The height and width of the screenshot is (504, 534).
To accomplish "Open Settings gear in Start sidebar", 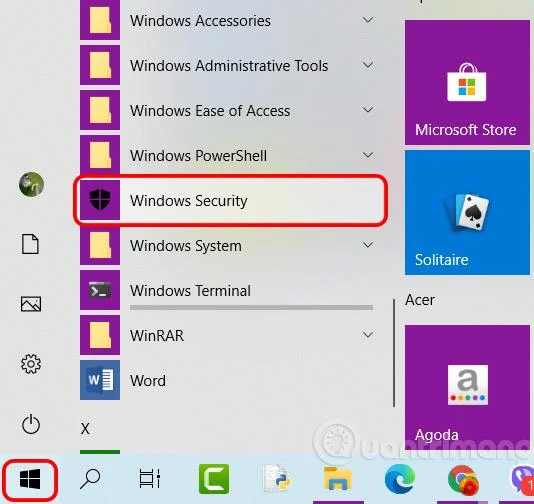I will [31, 364].
